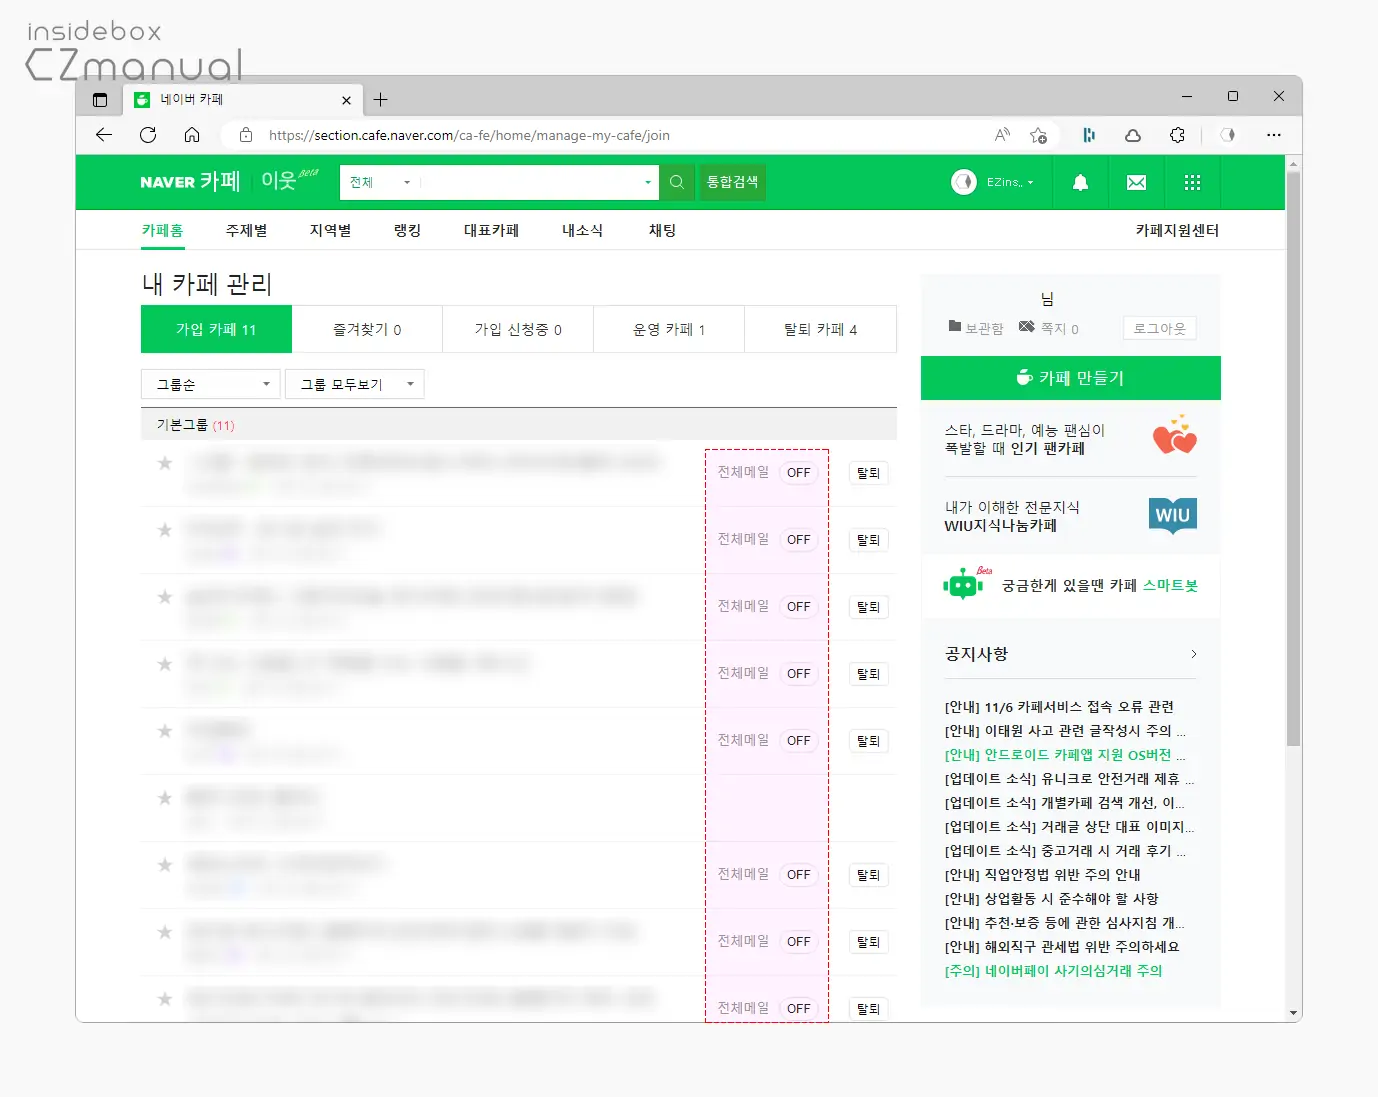Screen dimensions: 1378x1097
Task: Switch to the 탈퇴 카페 4 tab
Action: [820, 329]
